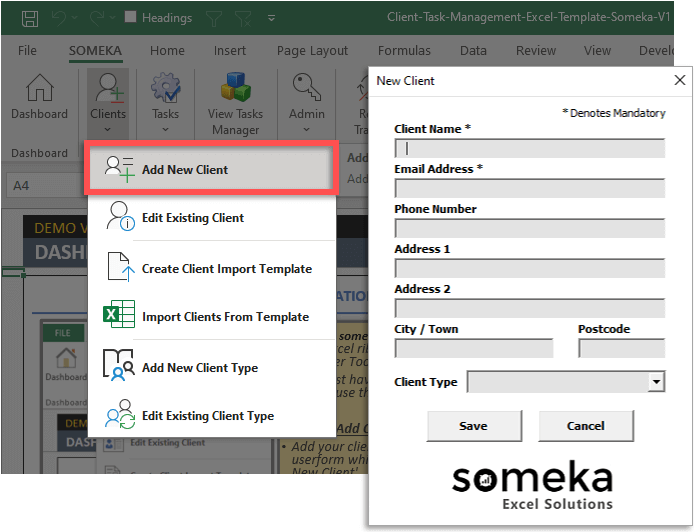The width and height of the screenshot is (694, 532).
Task: Click the import template document arrow icon
Action: click(121, 267)
